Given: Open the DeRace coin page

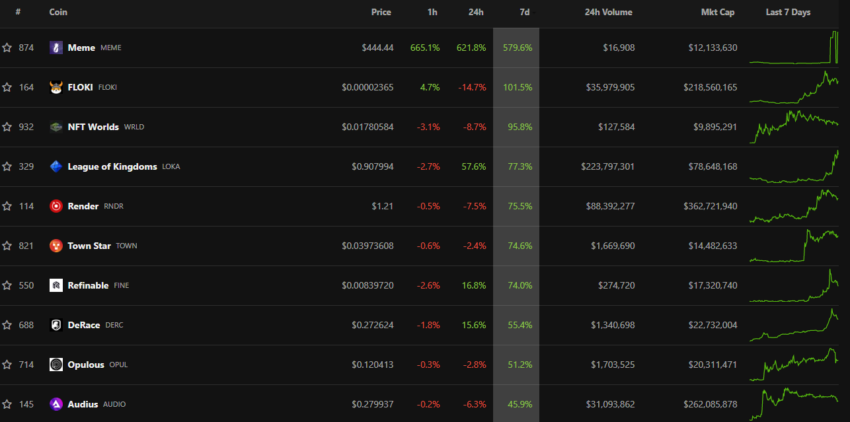Looking at the screenshot, I should point(84,325).
